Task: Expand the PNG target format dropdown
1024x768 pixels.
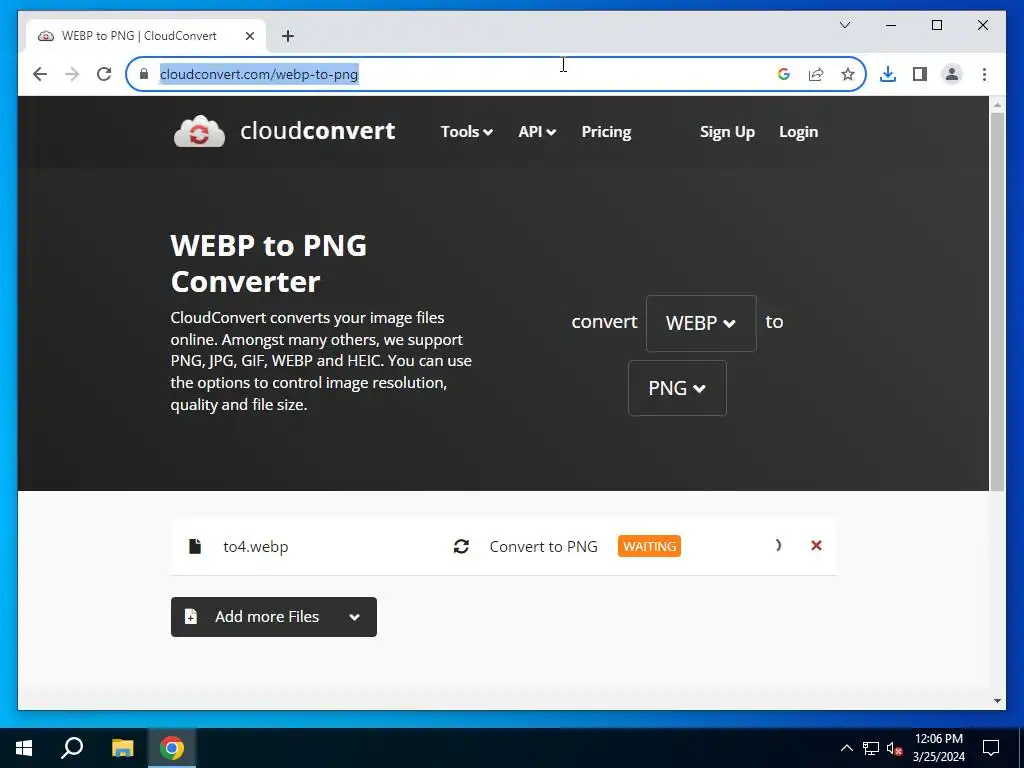Action: click(677, 388)
